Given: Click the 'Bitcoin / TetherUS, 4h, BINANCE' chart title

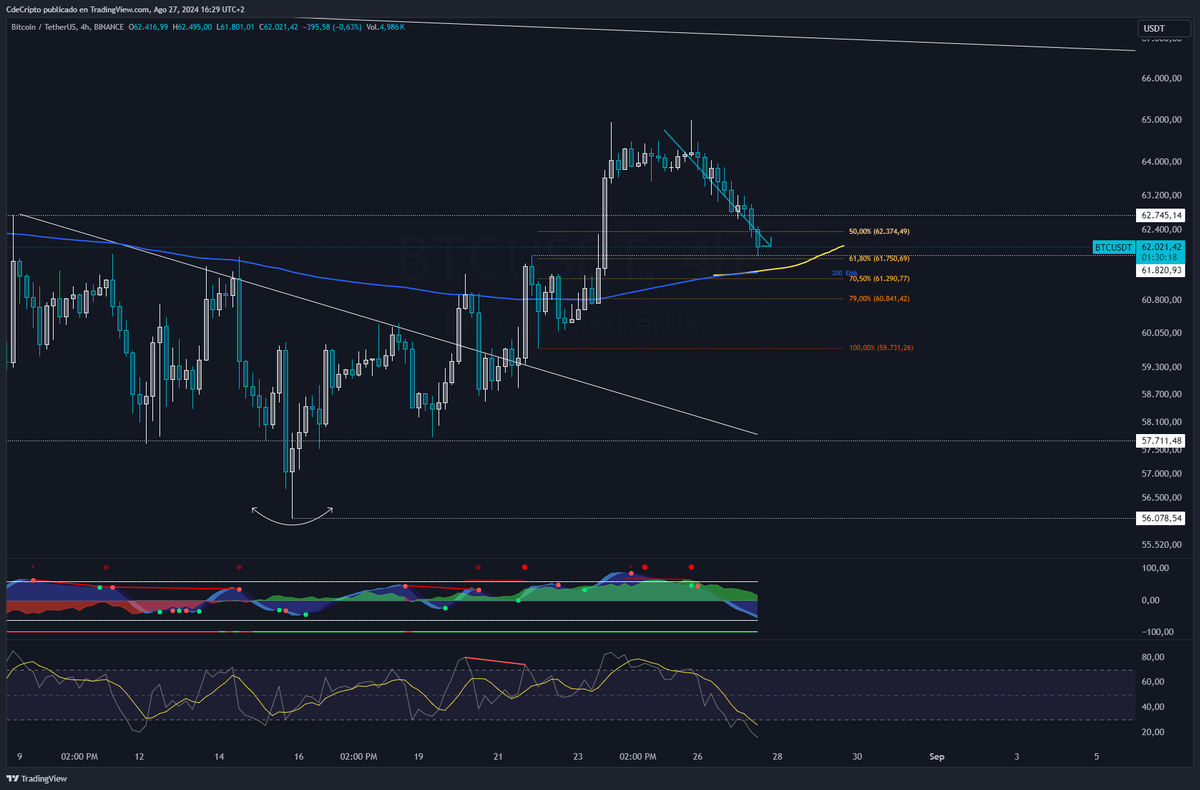Looking at the screenshot, I should click(67, 27).
